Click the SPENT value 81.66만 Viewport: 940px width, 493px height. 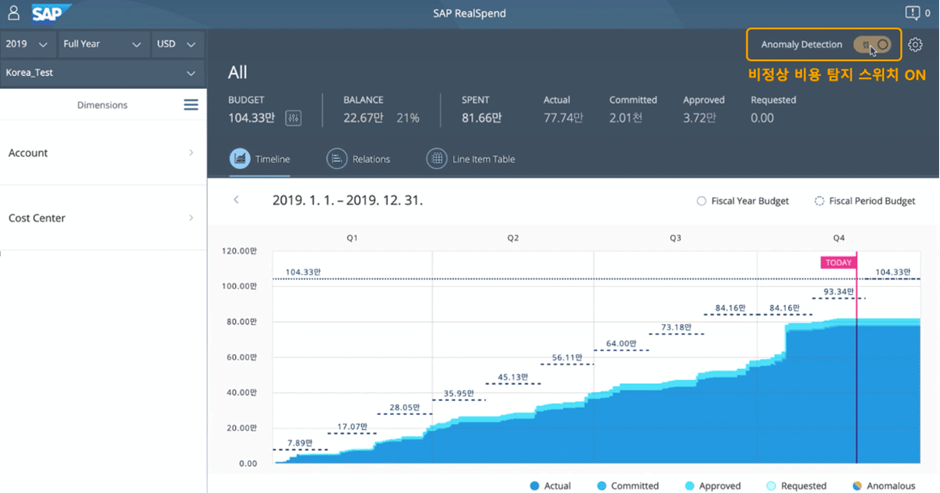point(481,118)
